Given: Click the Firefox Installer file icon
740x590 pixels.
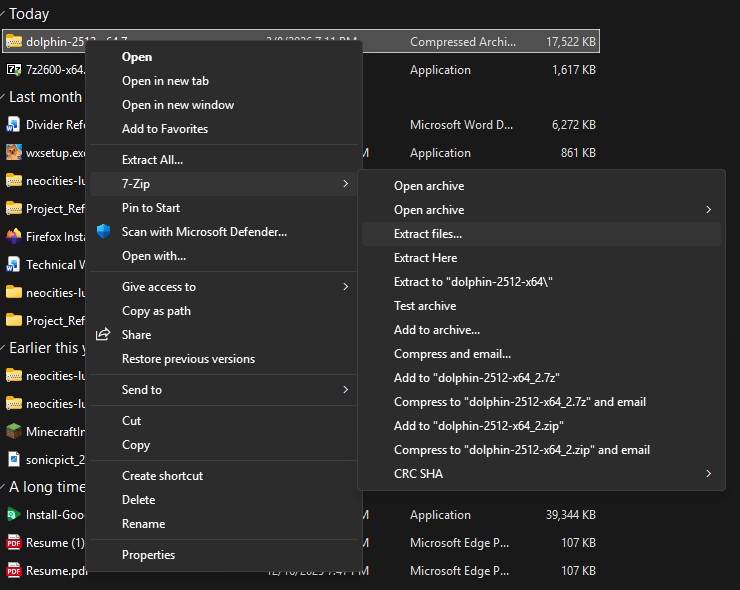Looking at the screenshot, I should coord(14,237).
